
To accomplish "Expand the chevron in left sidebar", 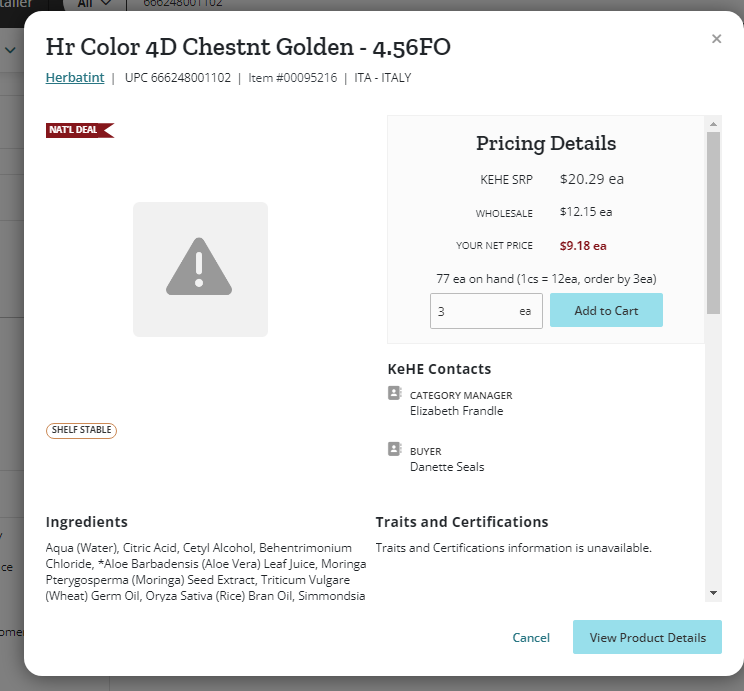I will click(x=10, y=50).
